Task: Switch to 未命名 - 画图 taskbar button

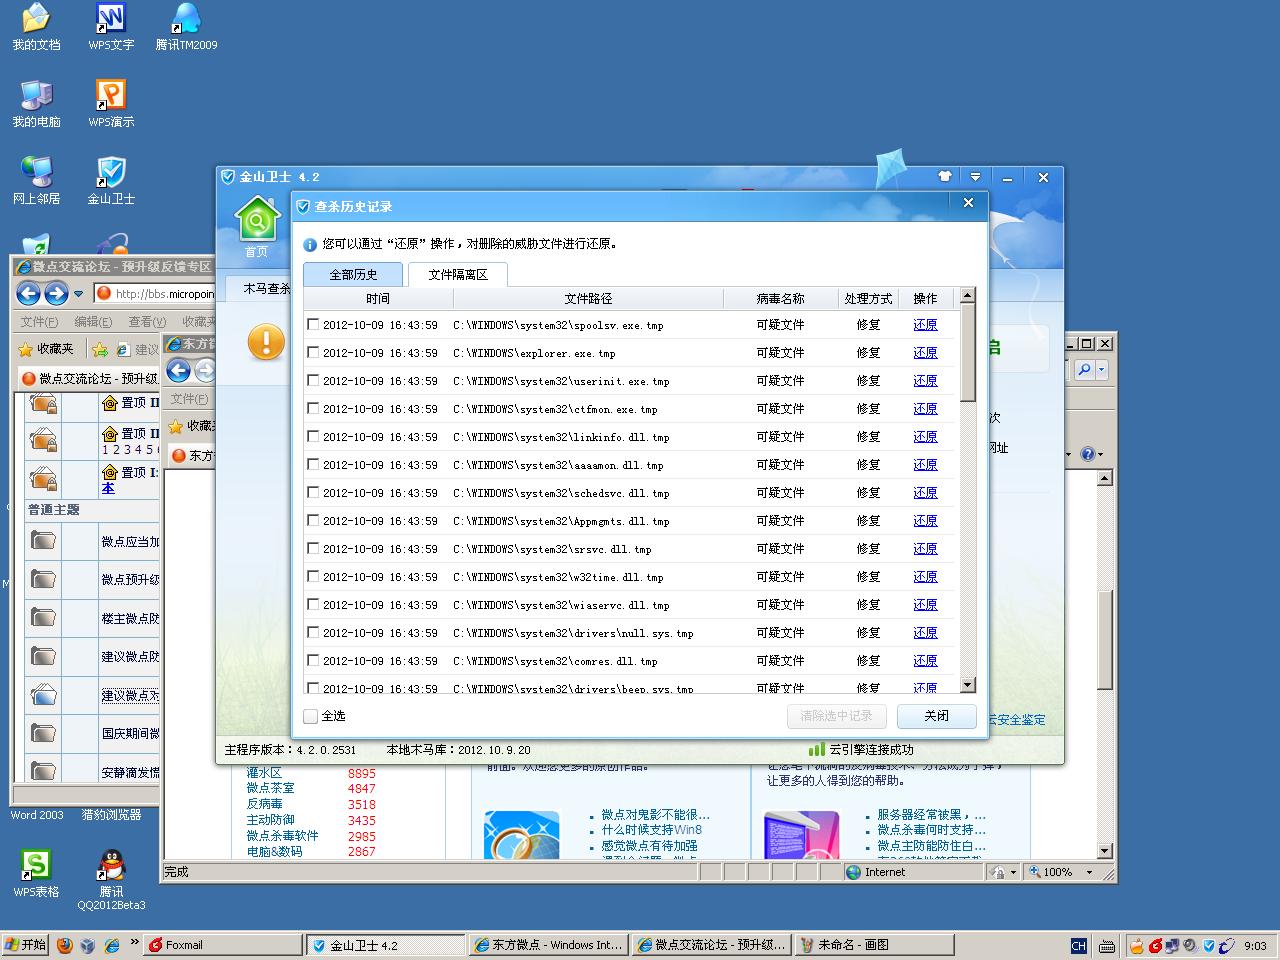Action: point(874,945)
